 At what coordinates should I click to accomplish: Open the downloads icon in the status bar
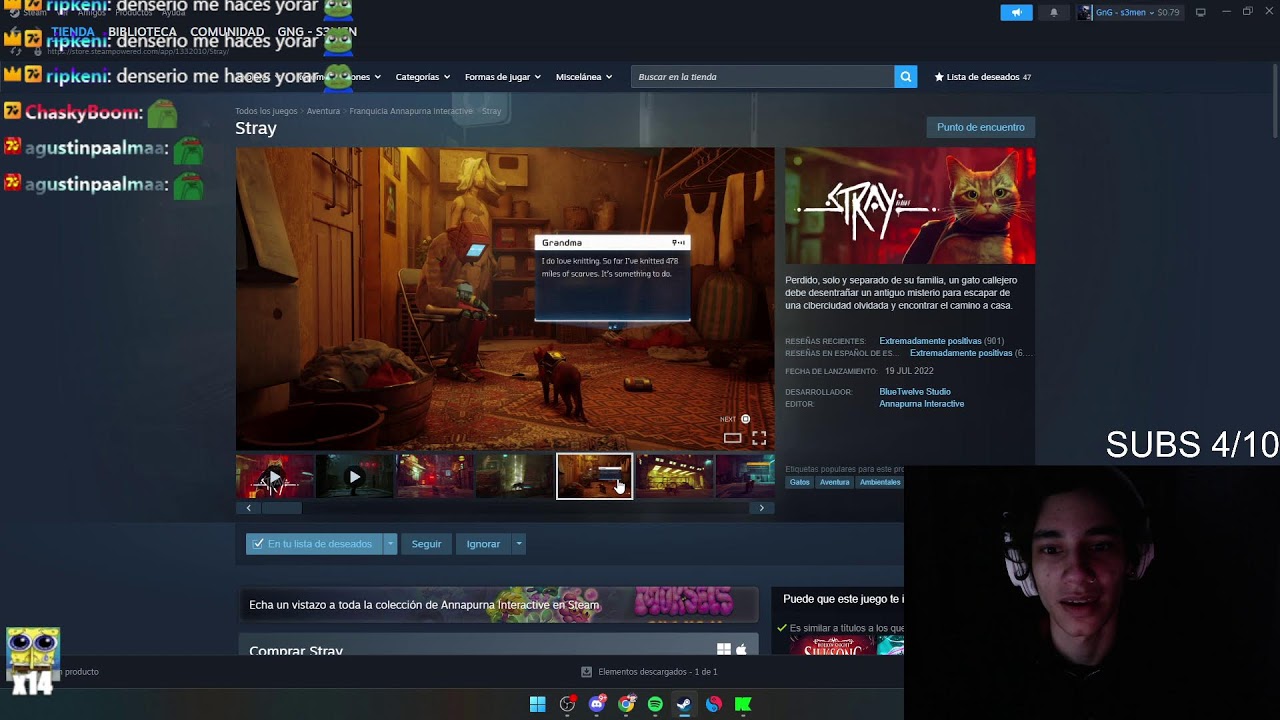click(587, 672)
